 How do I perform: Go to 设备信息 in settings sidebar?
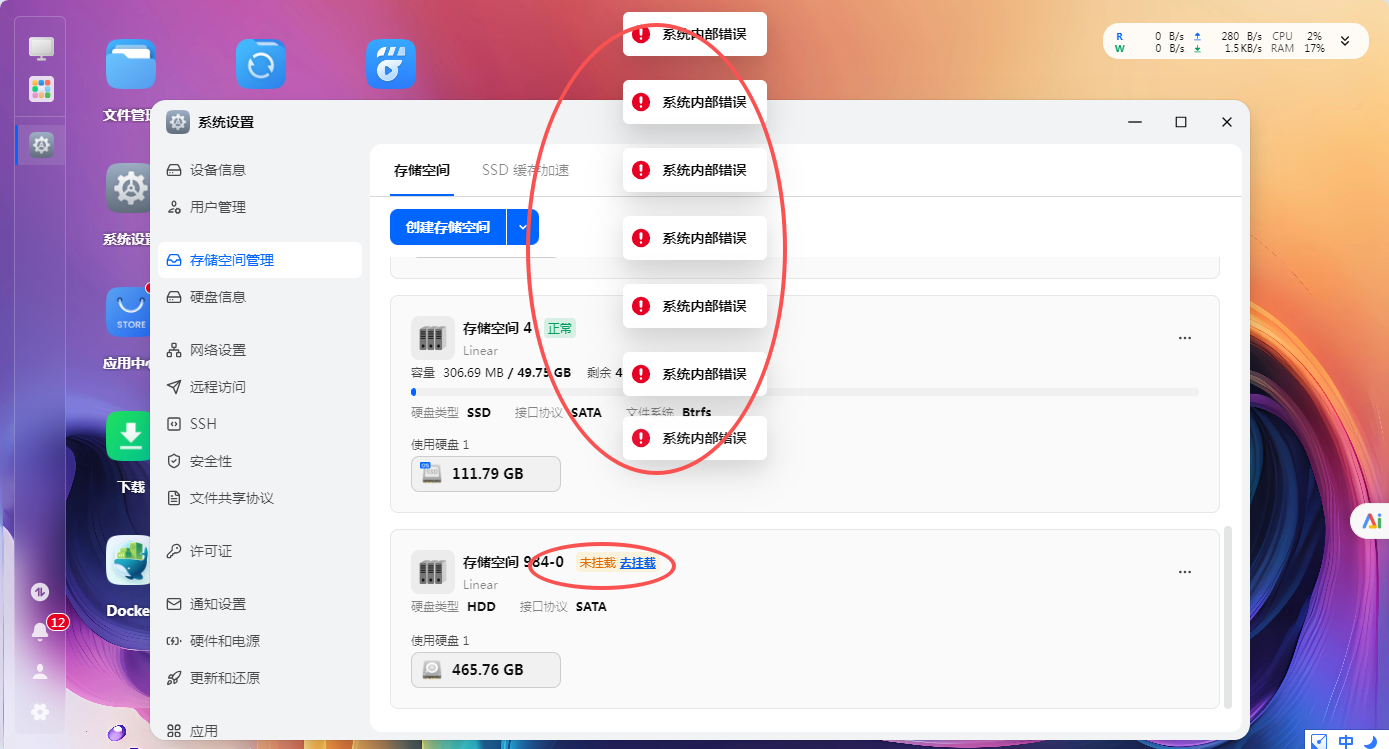[260, 170]
